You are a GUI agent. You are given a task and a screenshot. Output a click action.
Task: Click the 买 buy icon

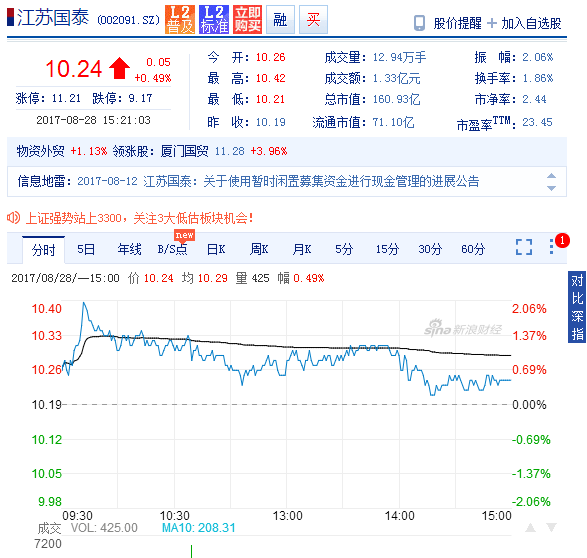point(313,19)
